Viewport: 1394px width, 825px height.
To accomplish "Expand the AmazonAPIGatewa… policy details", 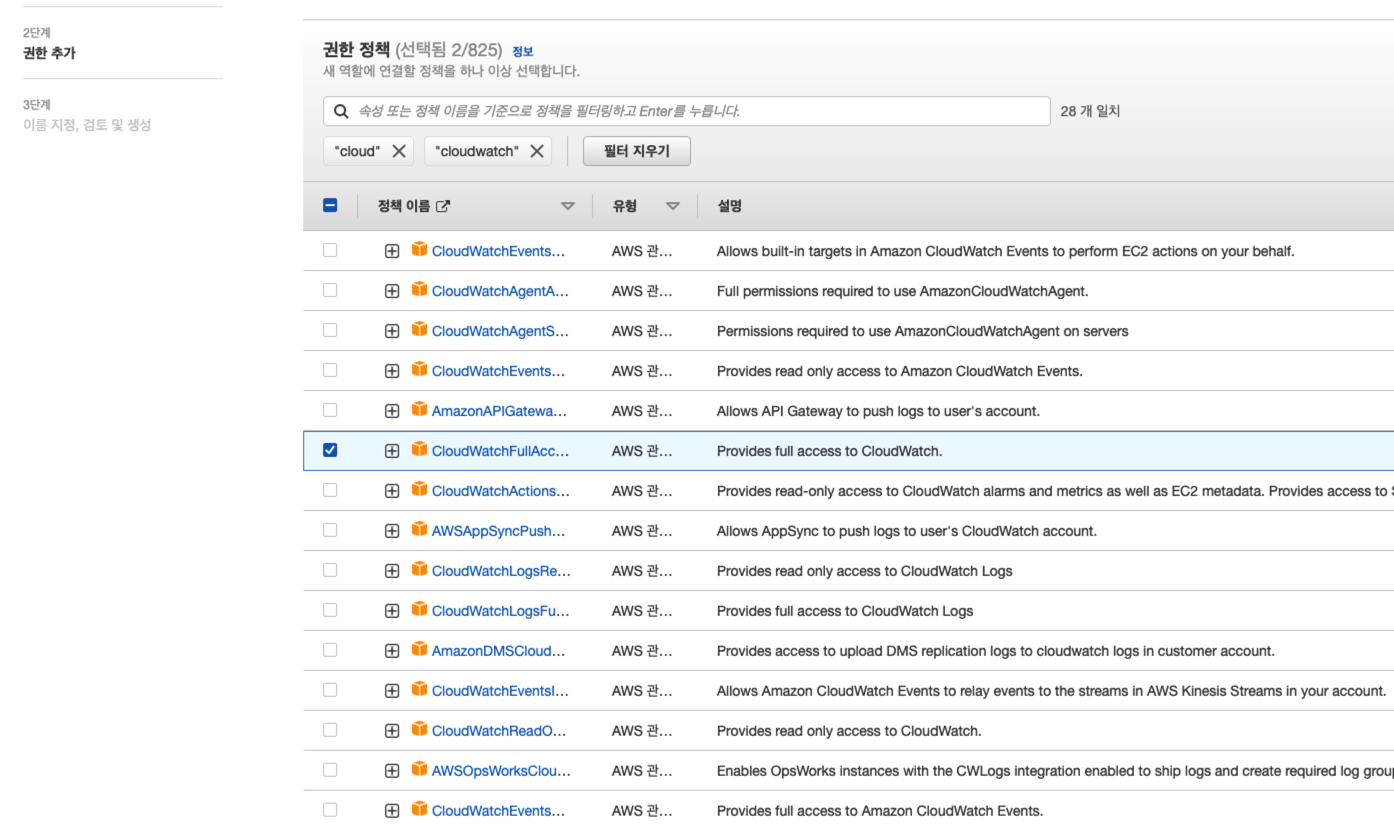I will click(x=392, y=411).
